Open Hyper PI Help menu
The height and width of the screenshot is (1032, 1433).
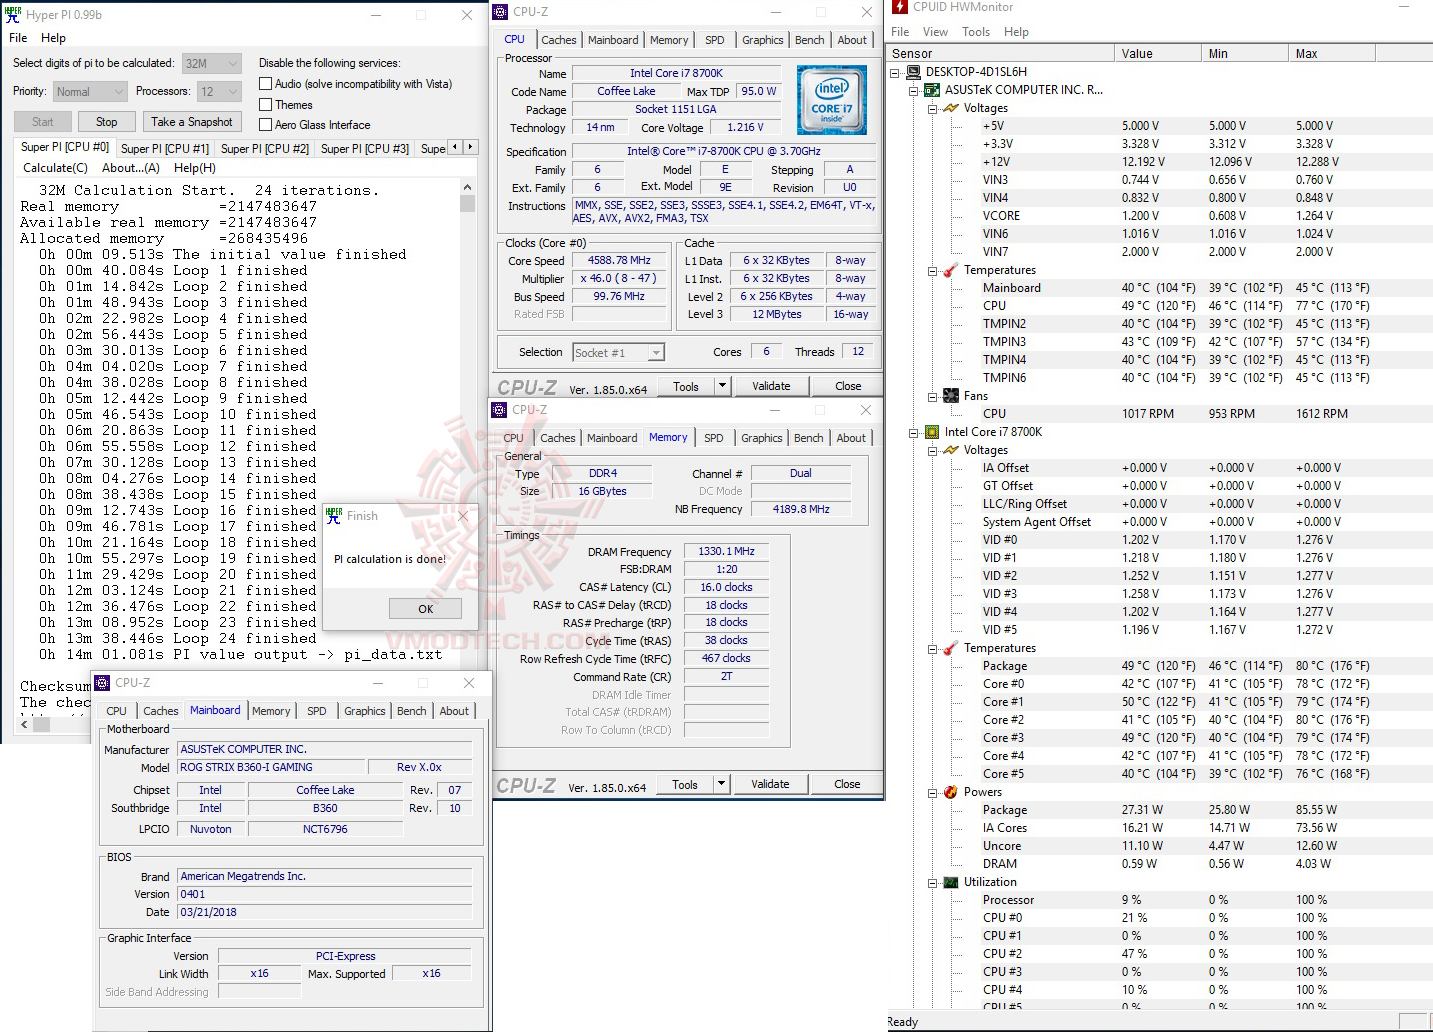(53, 38)
